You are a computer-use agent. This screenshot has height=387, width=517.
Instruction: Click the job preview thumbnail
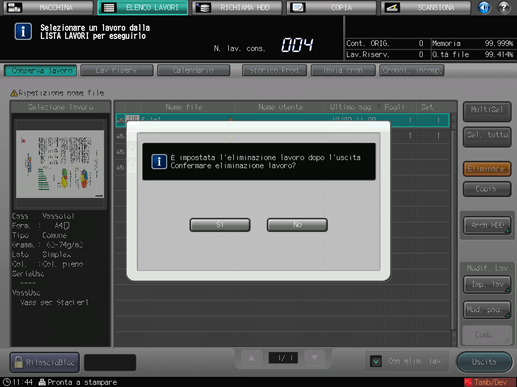click(x=60, y=164)
